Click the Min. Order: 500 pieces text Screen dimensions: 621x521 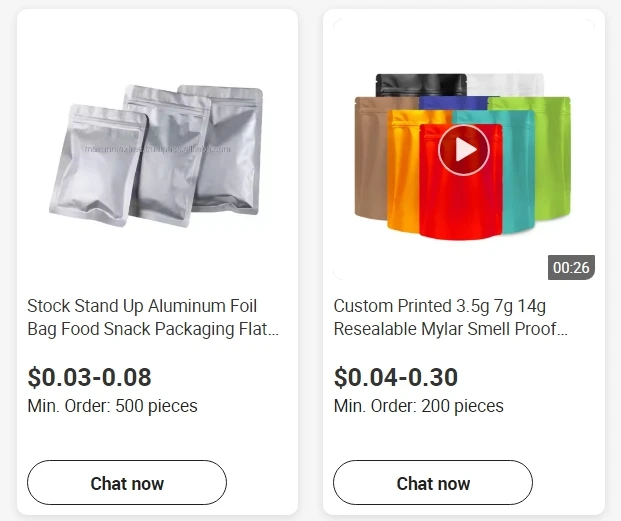(x=112, y=406)
